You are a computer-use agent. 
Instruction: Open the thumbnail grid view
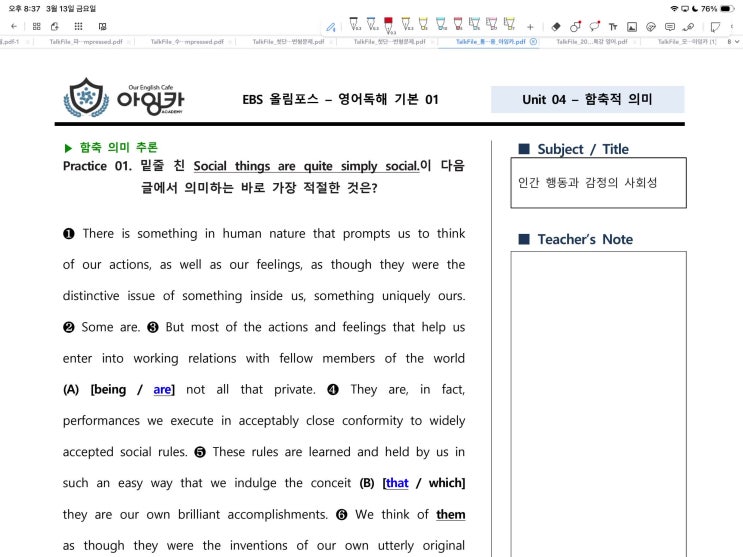click(37, 26)
